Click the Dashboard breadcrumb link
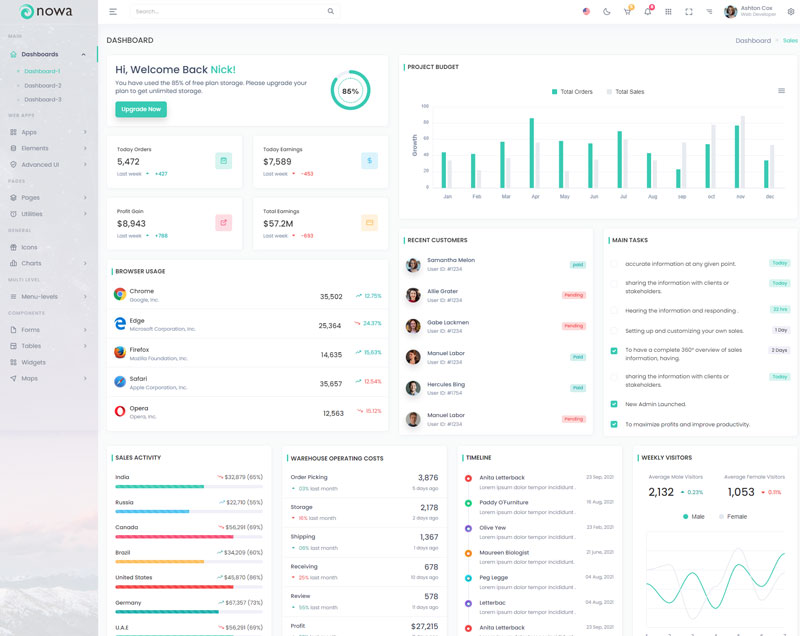This screenshot has height=636, width=800. coord(753,41)
